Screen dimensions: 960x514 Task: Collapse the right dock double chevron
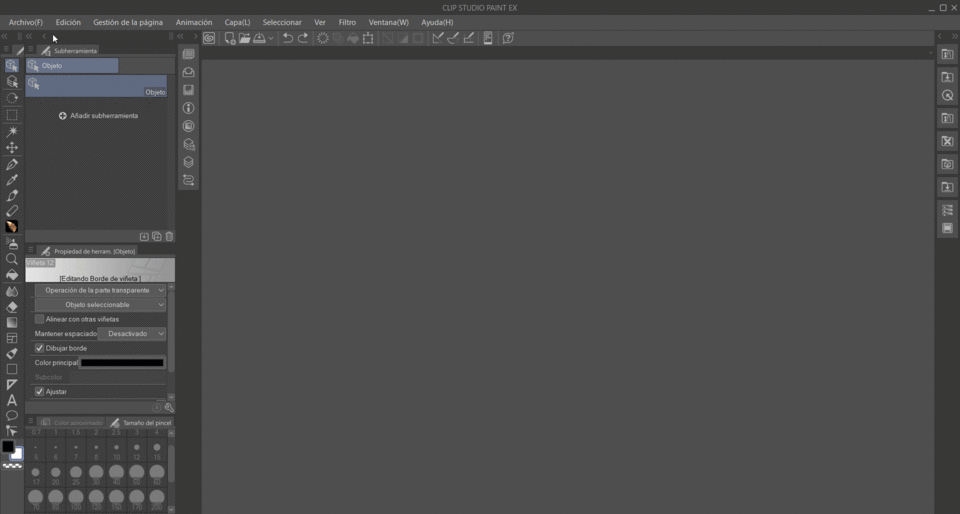click(954, 37)
